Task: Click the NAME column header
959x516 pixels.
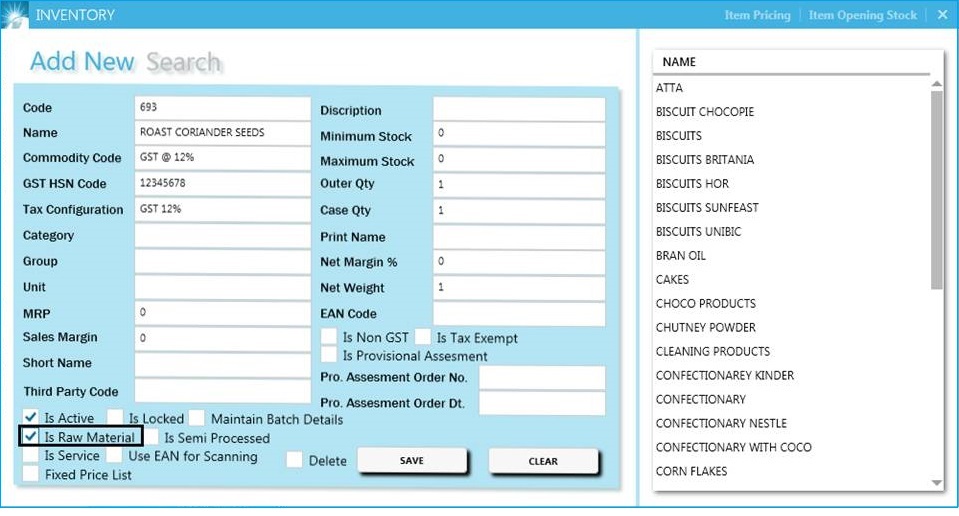Action: pyautogui.click(x=679, y=62)
